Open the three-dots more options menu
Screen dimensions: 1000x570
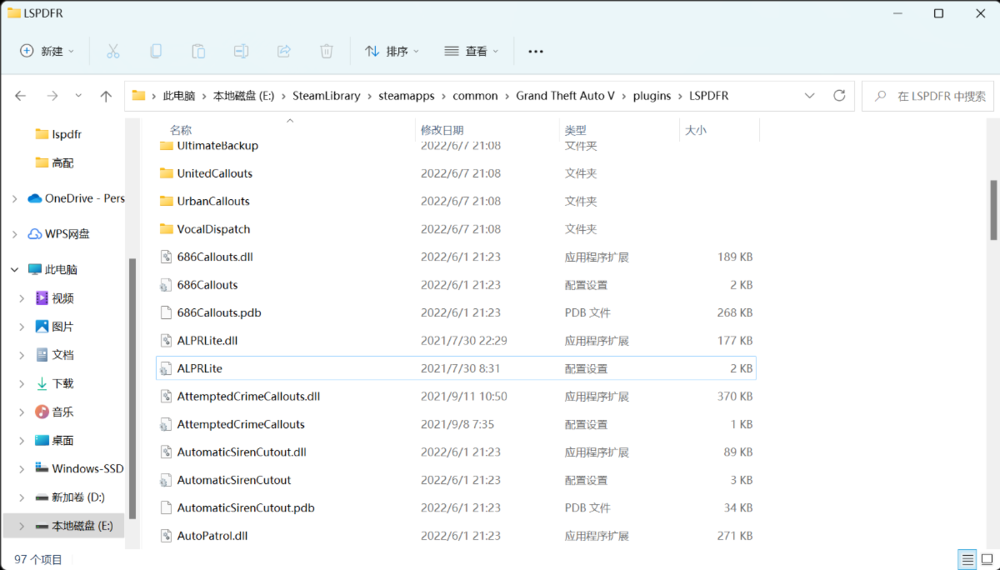(x=536, y=51)
